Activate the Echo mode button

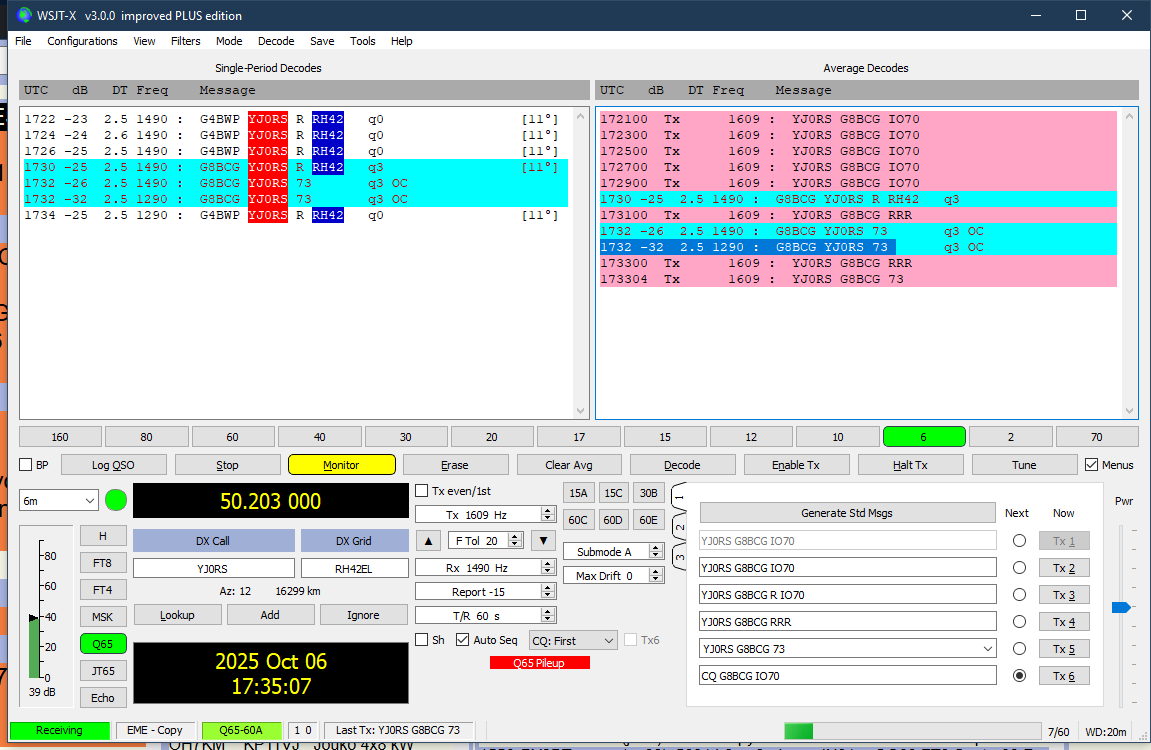point(102,698)
